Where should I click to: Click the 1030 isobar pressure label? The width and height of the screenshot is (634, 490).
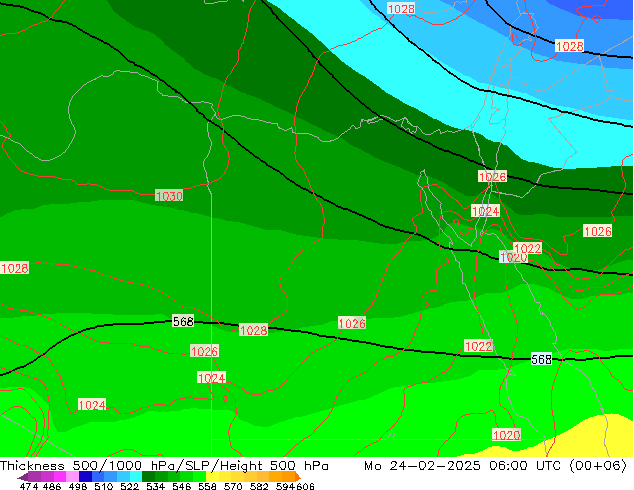169,196
